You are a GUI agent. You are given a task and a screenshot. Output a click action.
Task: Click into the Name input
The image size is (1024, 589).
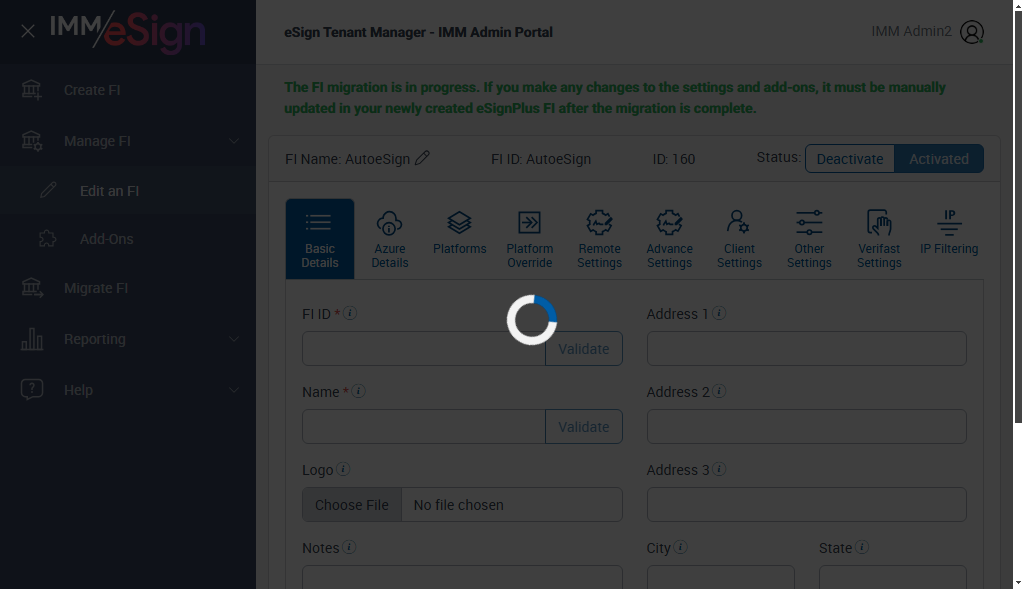(424, 426)
